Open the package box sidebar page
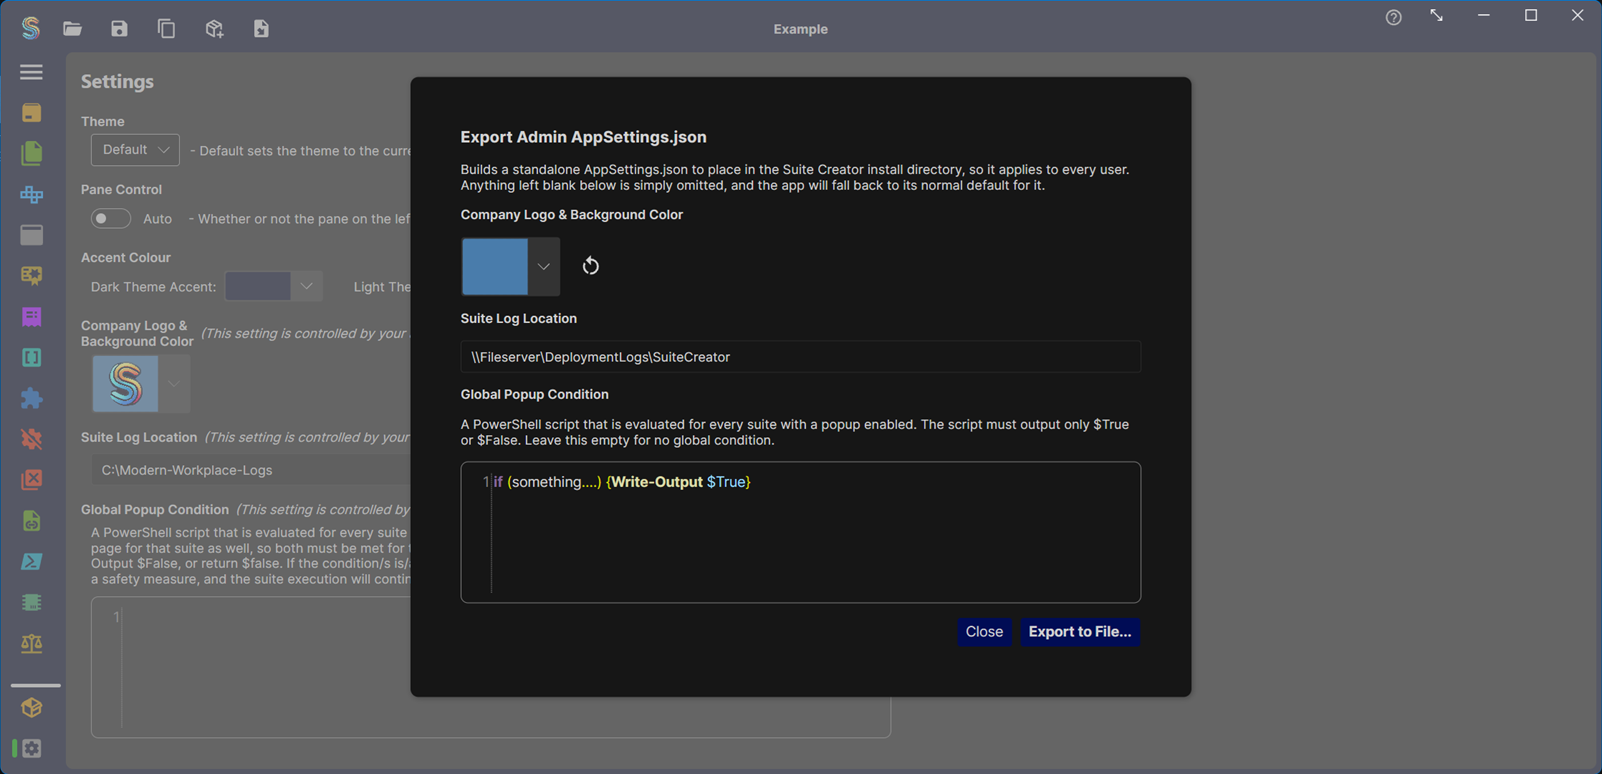 (x=31, y=708)
